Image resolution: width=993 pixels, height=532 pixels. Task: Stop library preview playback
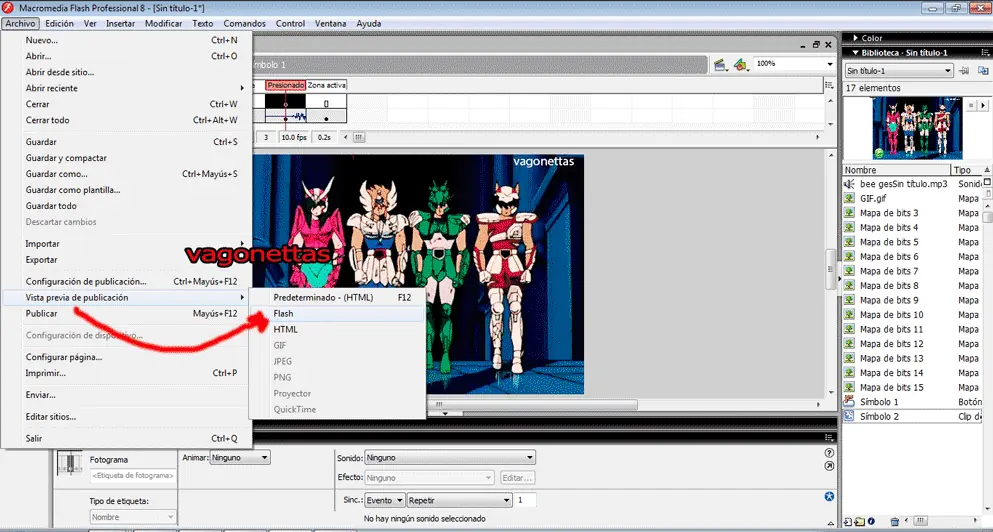972,104
